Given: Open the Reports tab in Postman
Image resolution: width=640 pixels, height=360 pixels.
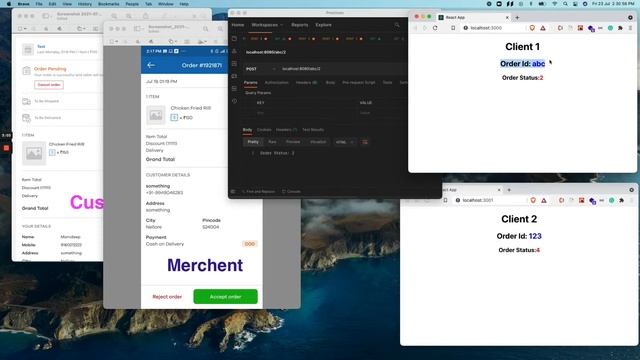Looking at the screenshot, I should click(300, 25).
